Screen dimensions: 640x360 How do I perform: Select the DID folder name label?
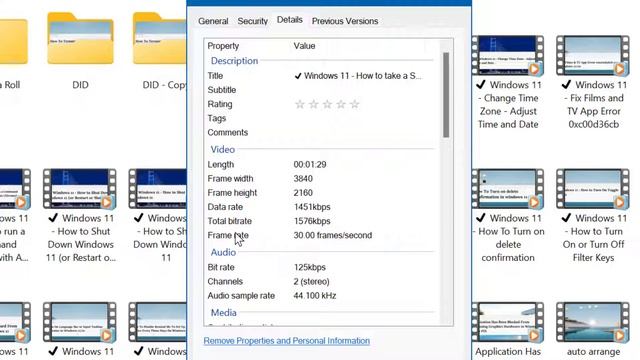click(80, 85)
